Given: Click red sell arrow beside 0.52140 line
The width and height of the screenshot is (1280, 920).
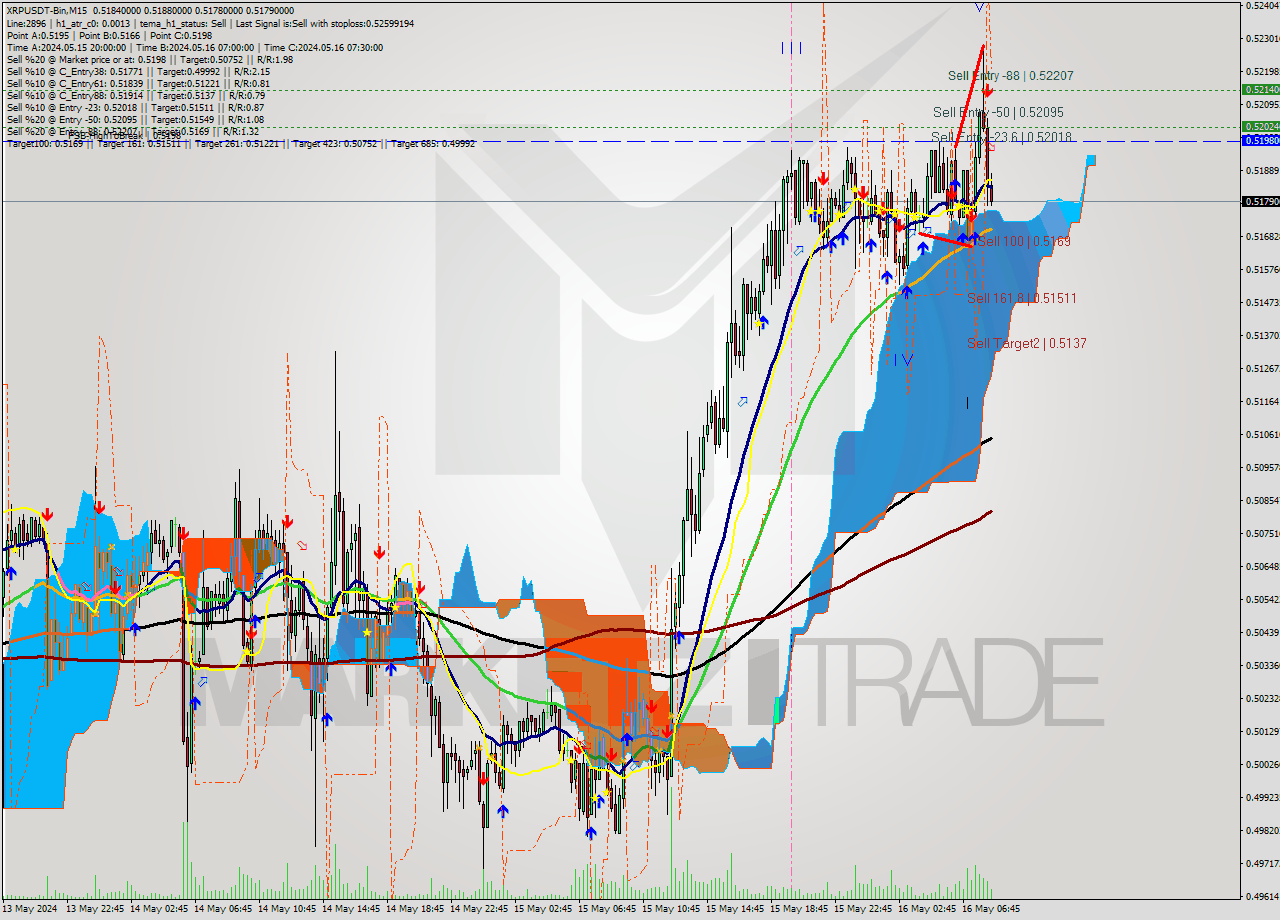Looking at the screenshot, I should [988, 91].
